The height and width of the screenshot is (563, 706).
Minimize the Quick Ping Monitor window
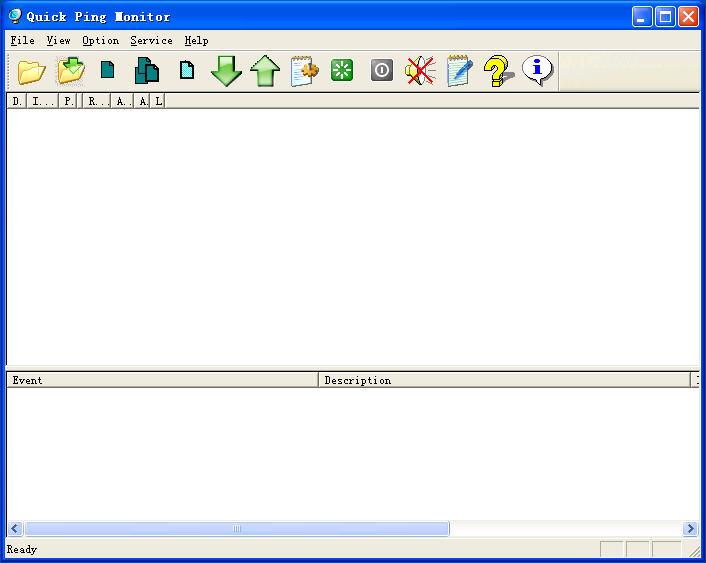pyautogui.click(x=642, y=17)
